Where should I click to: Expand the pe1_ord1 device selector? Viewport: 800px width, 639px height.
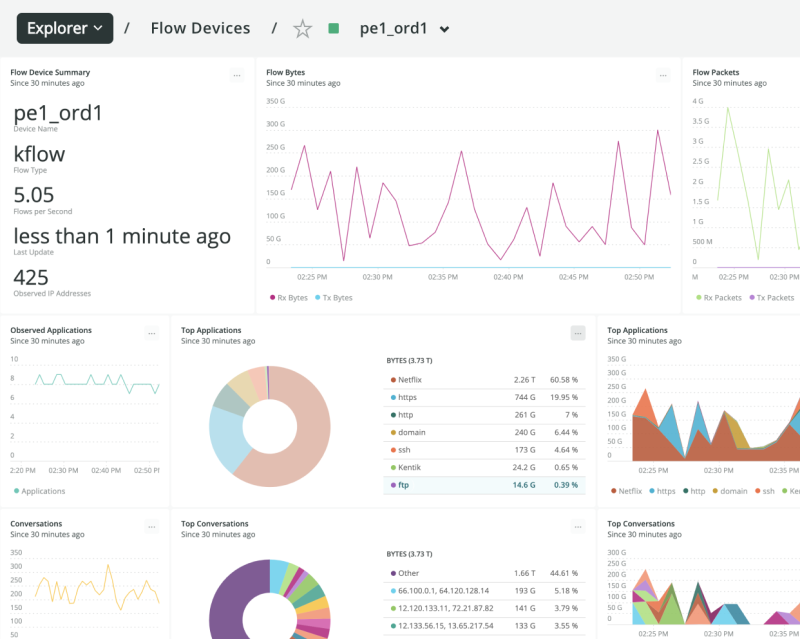click(x=444, y=30)
